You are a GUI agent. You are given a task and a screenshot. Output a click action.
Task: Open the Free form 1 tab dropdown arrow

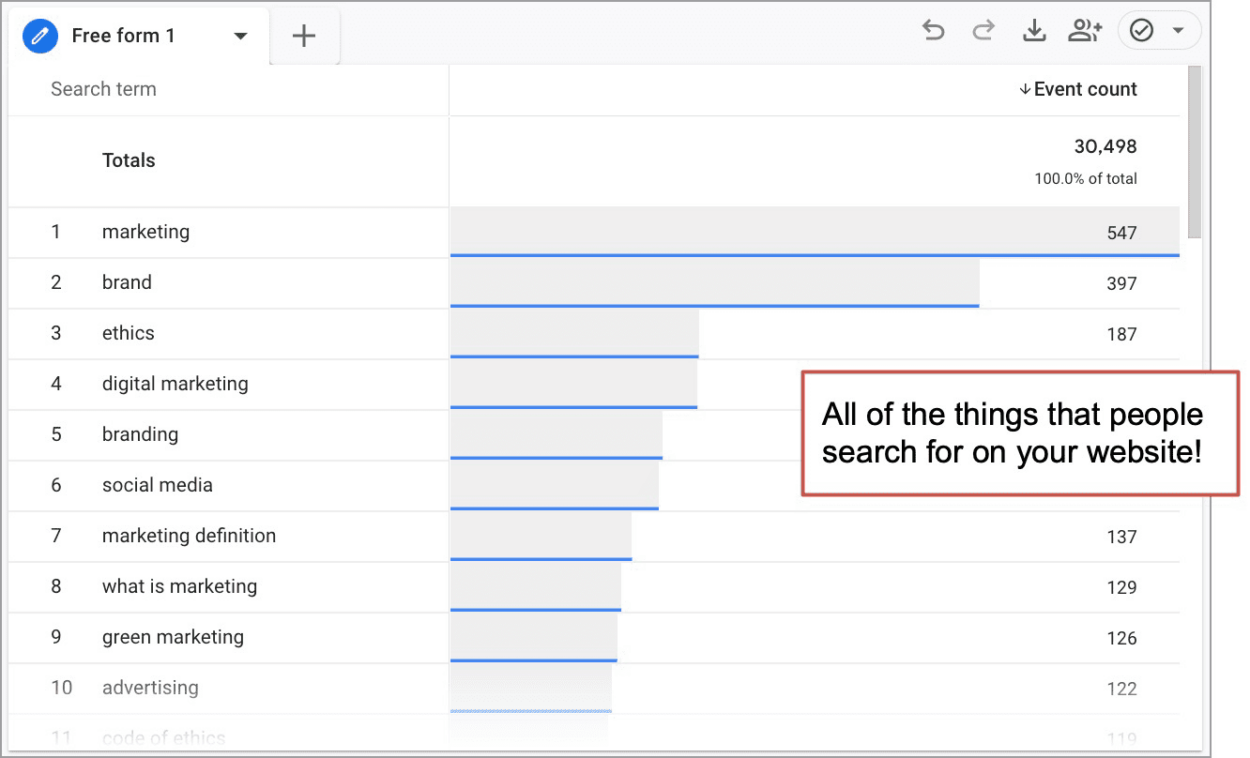point(240,37)
